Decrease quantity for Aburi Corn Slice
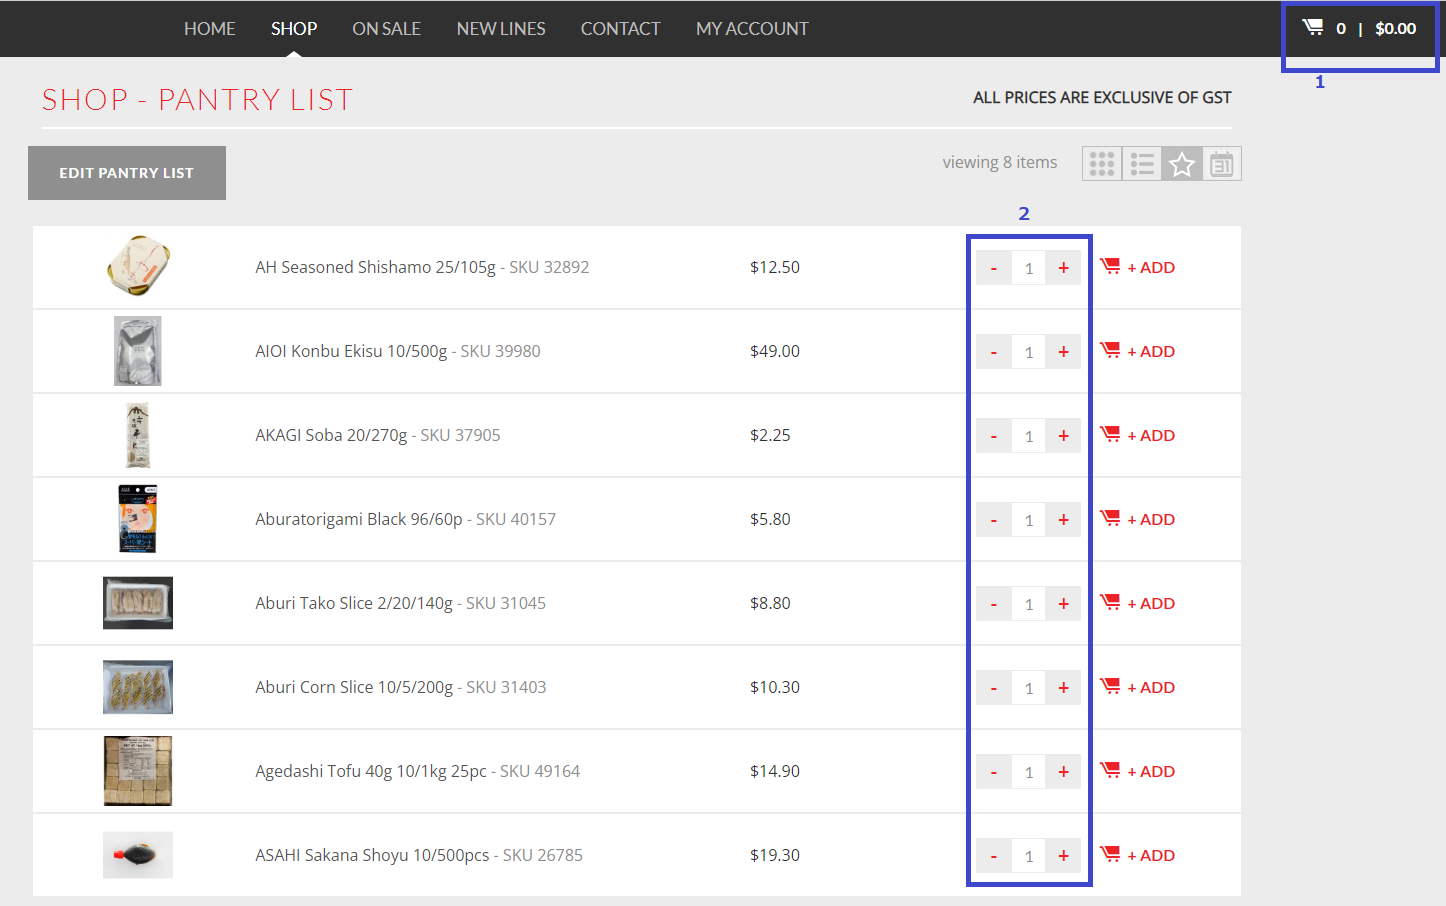Image resolution: width=1446 pixels, height=906 pixels. 993,688
